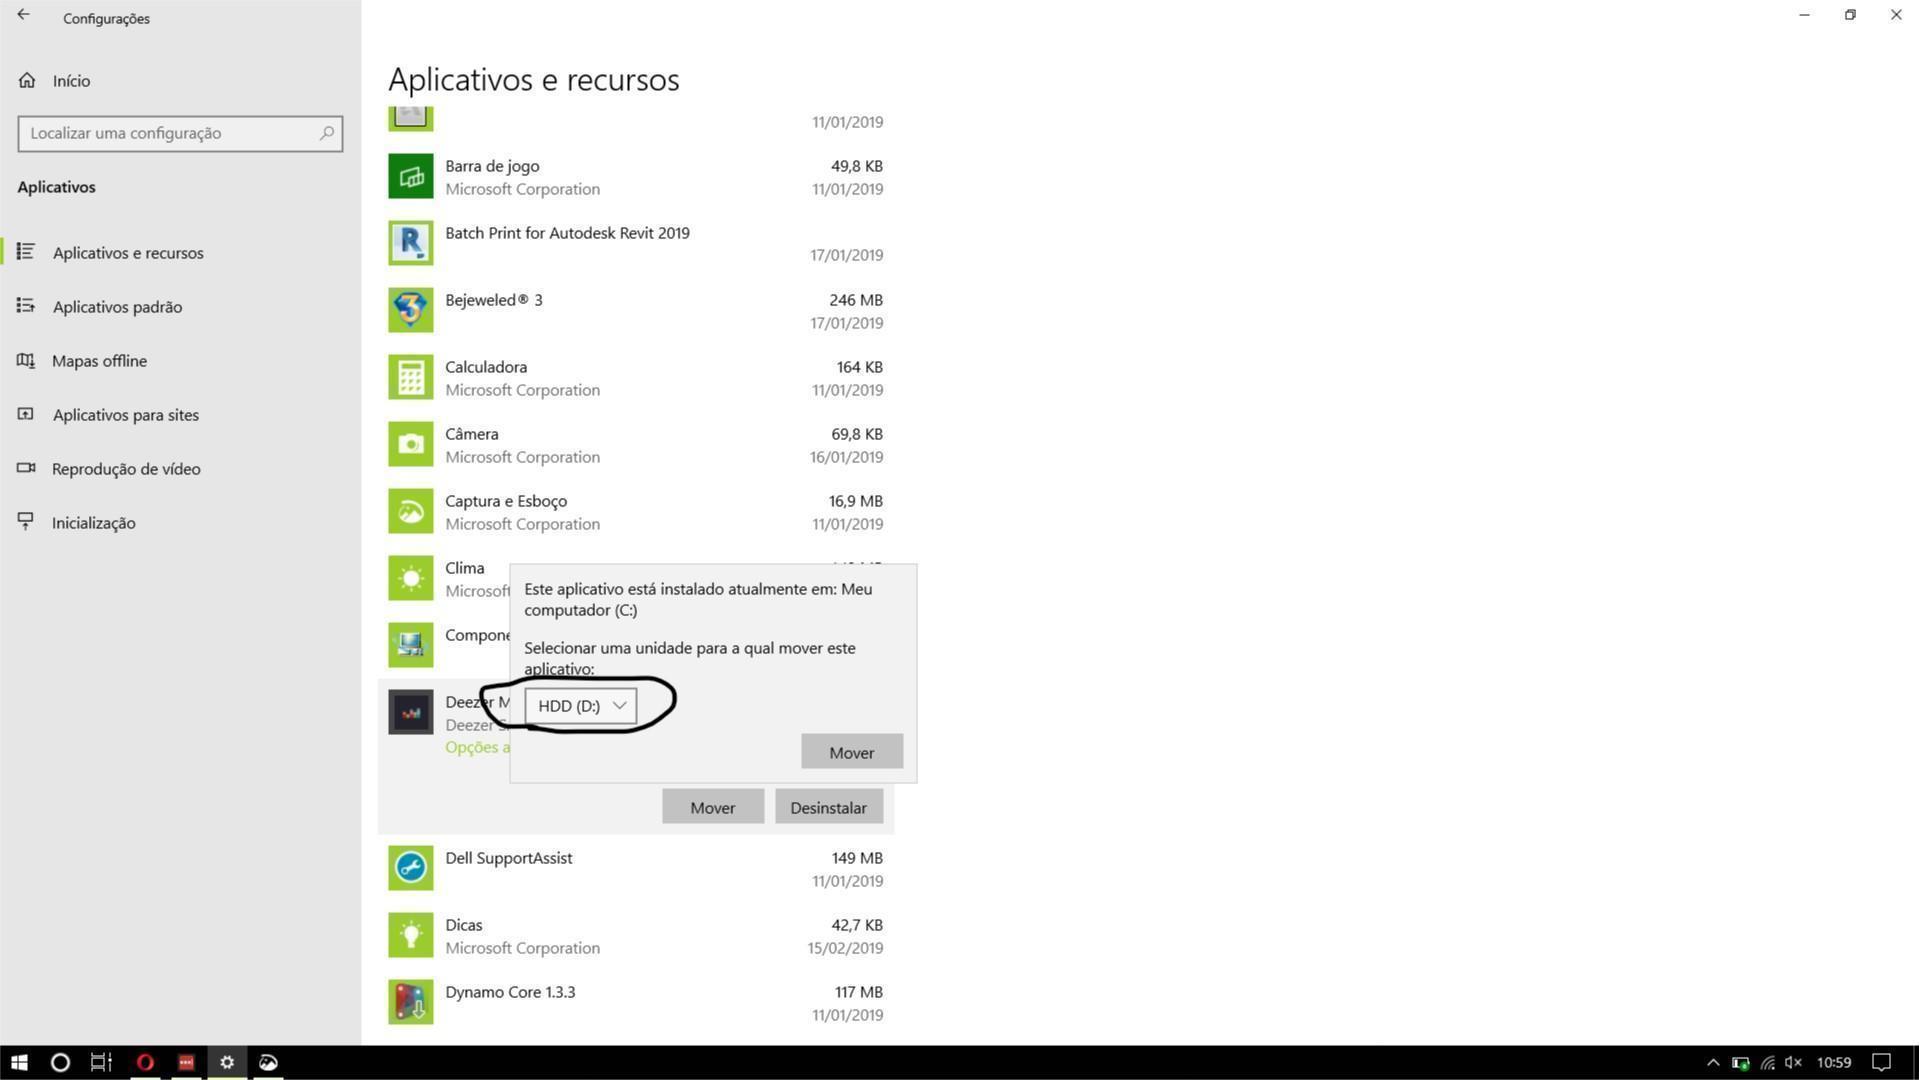Open the HDD (D:) drive dropdown
The image size is (1919, 1080).
581,706
